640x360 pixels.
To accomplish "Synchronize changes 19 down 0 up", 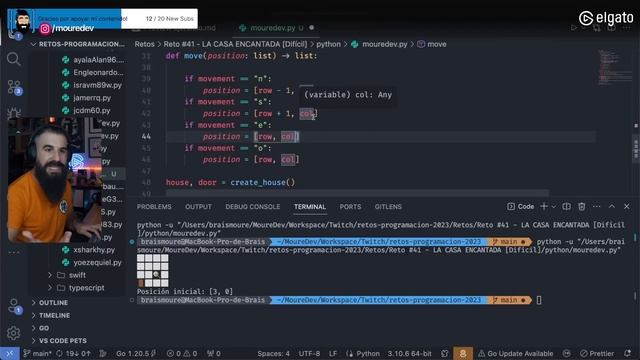I will [x=73, y=353].
